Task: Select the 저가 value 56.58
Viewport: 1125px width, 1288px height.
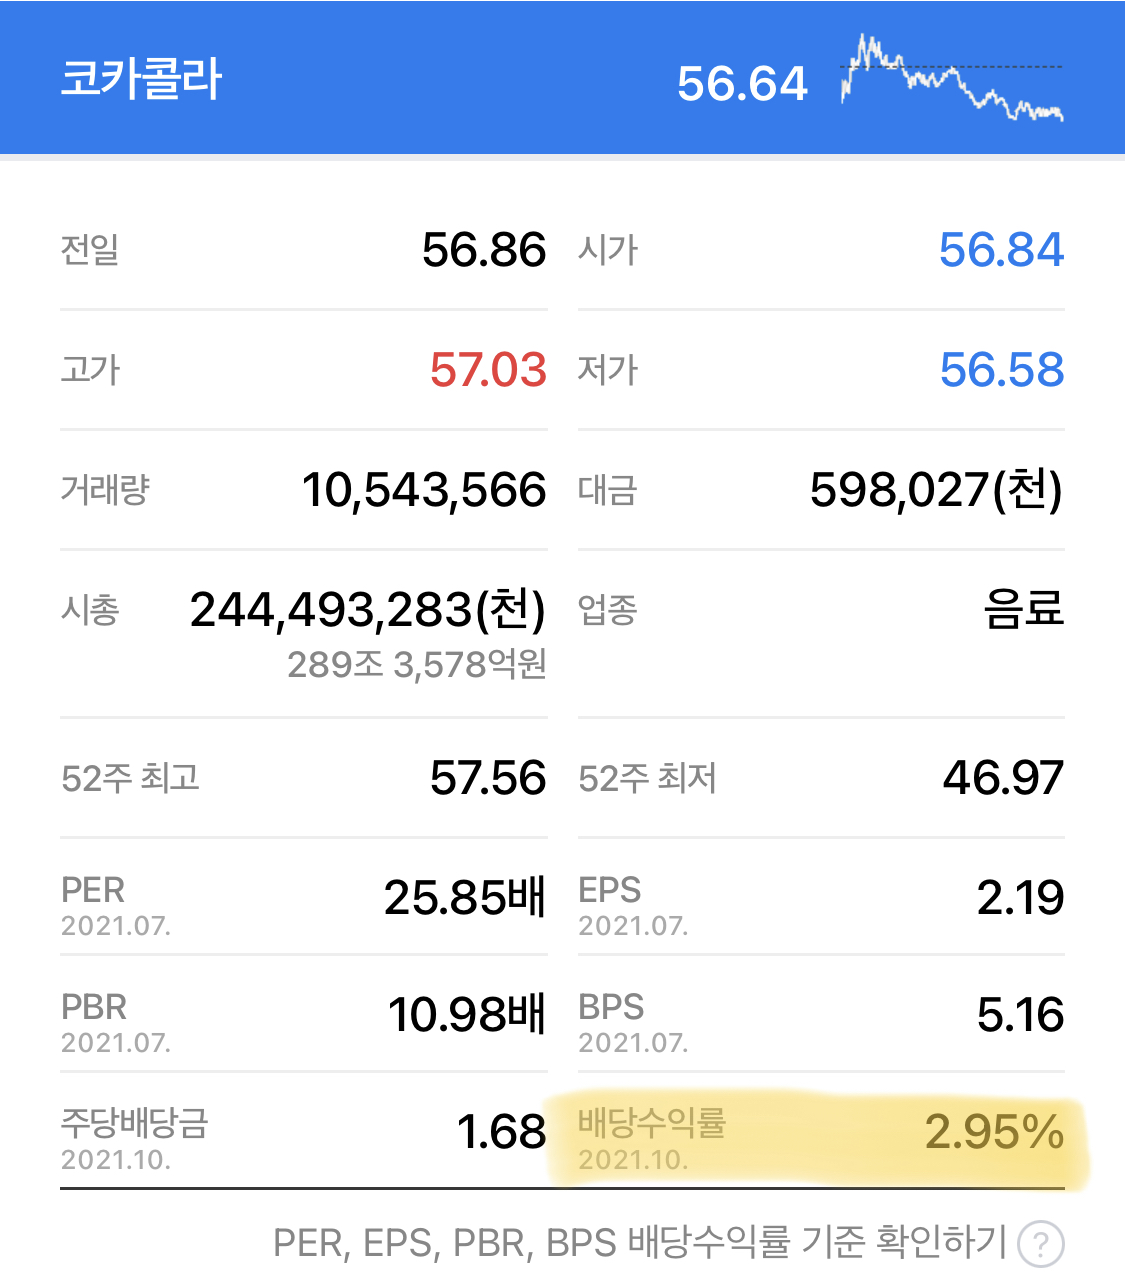Action: 1002,370
